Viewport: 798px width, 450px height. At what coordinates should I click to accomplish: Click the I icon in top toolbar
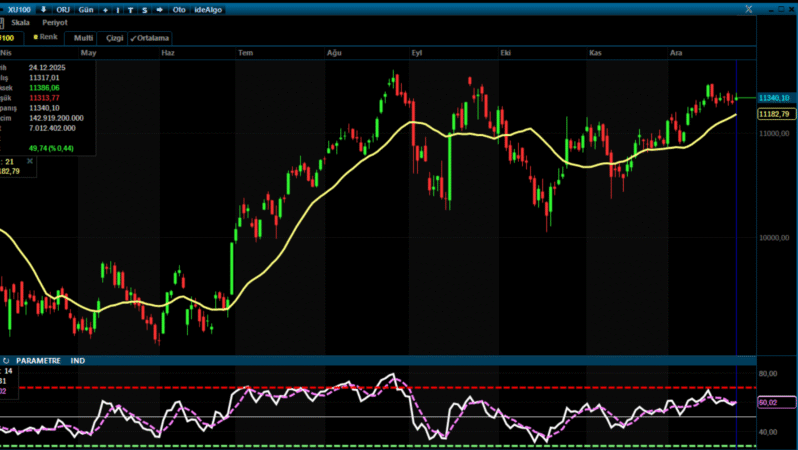118,9
